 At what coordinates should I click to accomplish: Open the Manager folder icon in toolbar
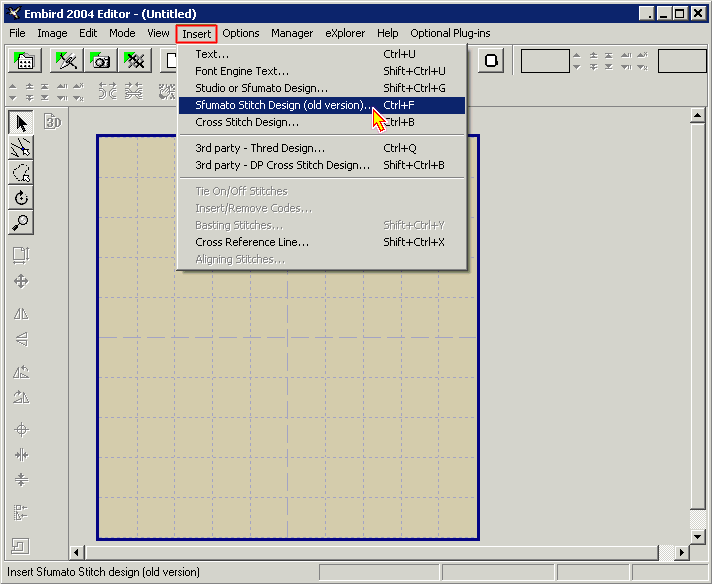[25, 60]
